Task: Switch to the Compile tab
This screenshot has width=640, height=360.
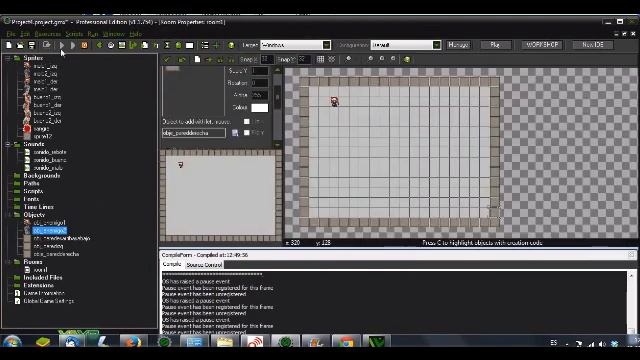Action: point(172,264)
